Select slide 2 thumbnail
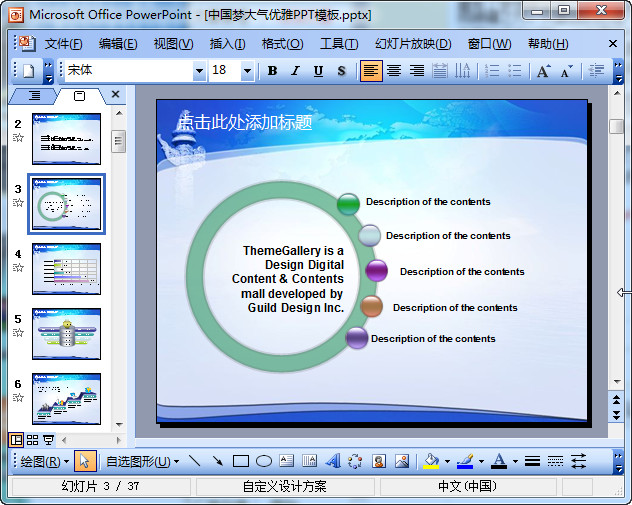 tap(67, 139)
